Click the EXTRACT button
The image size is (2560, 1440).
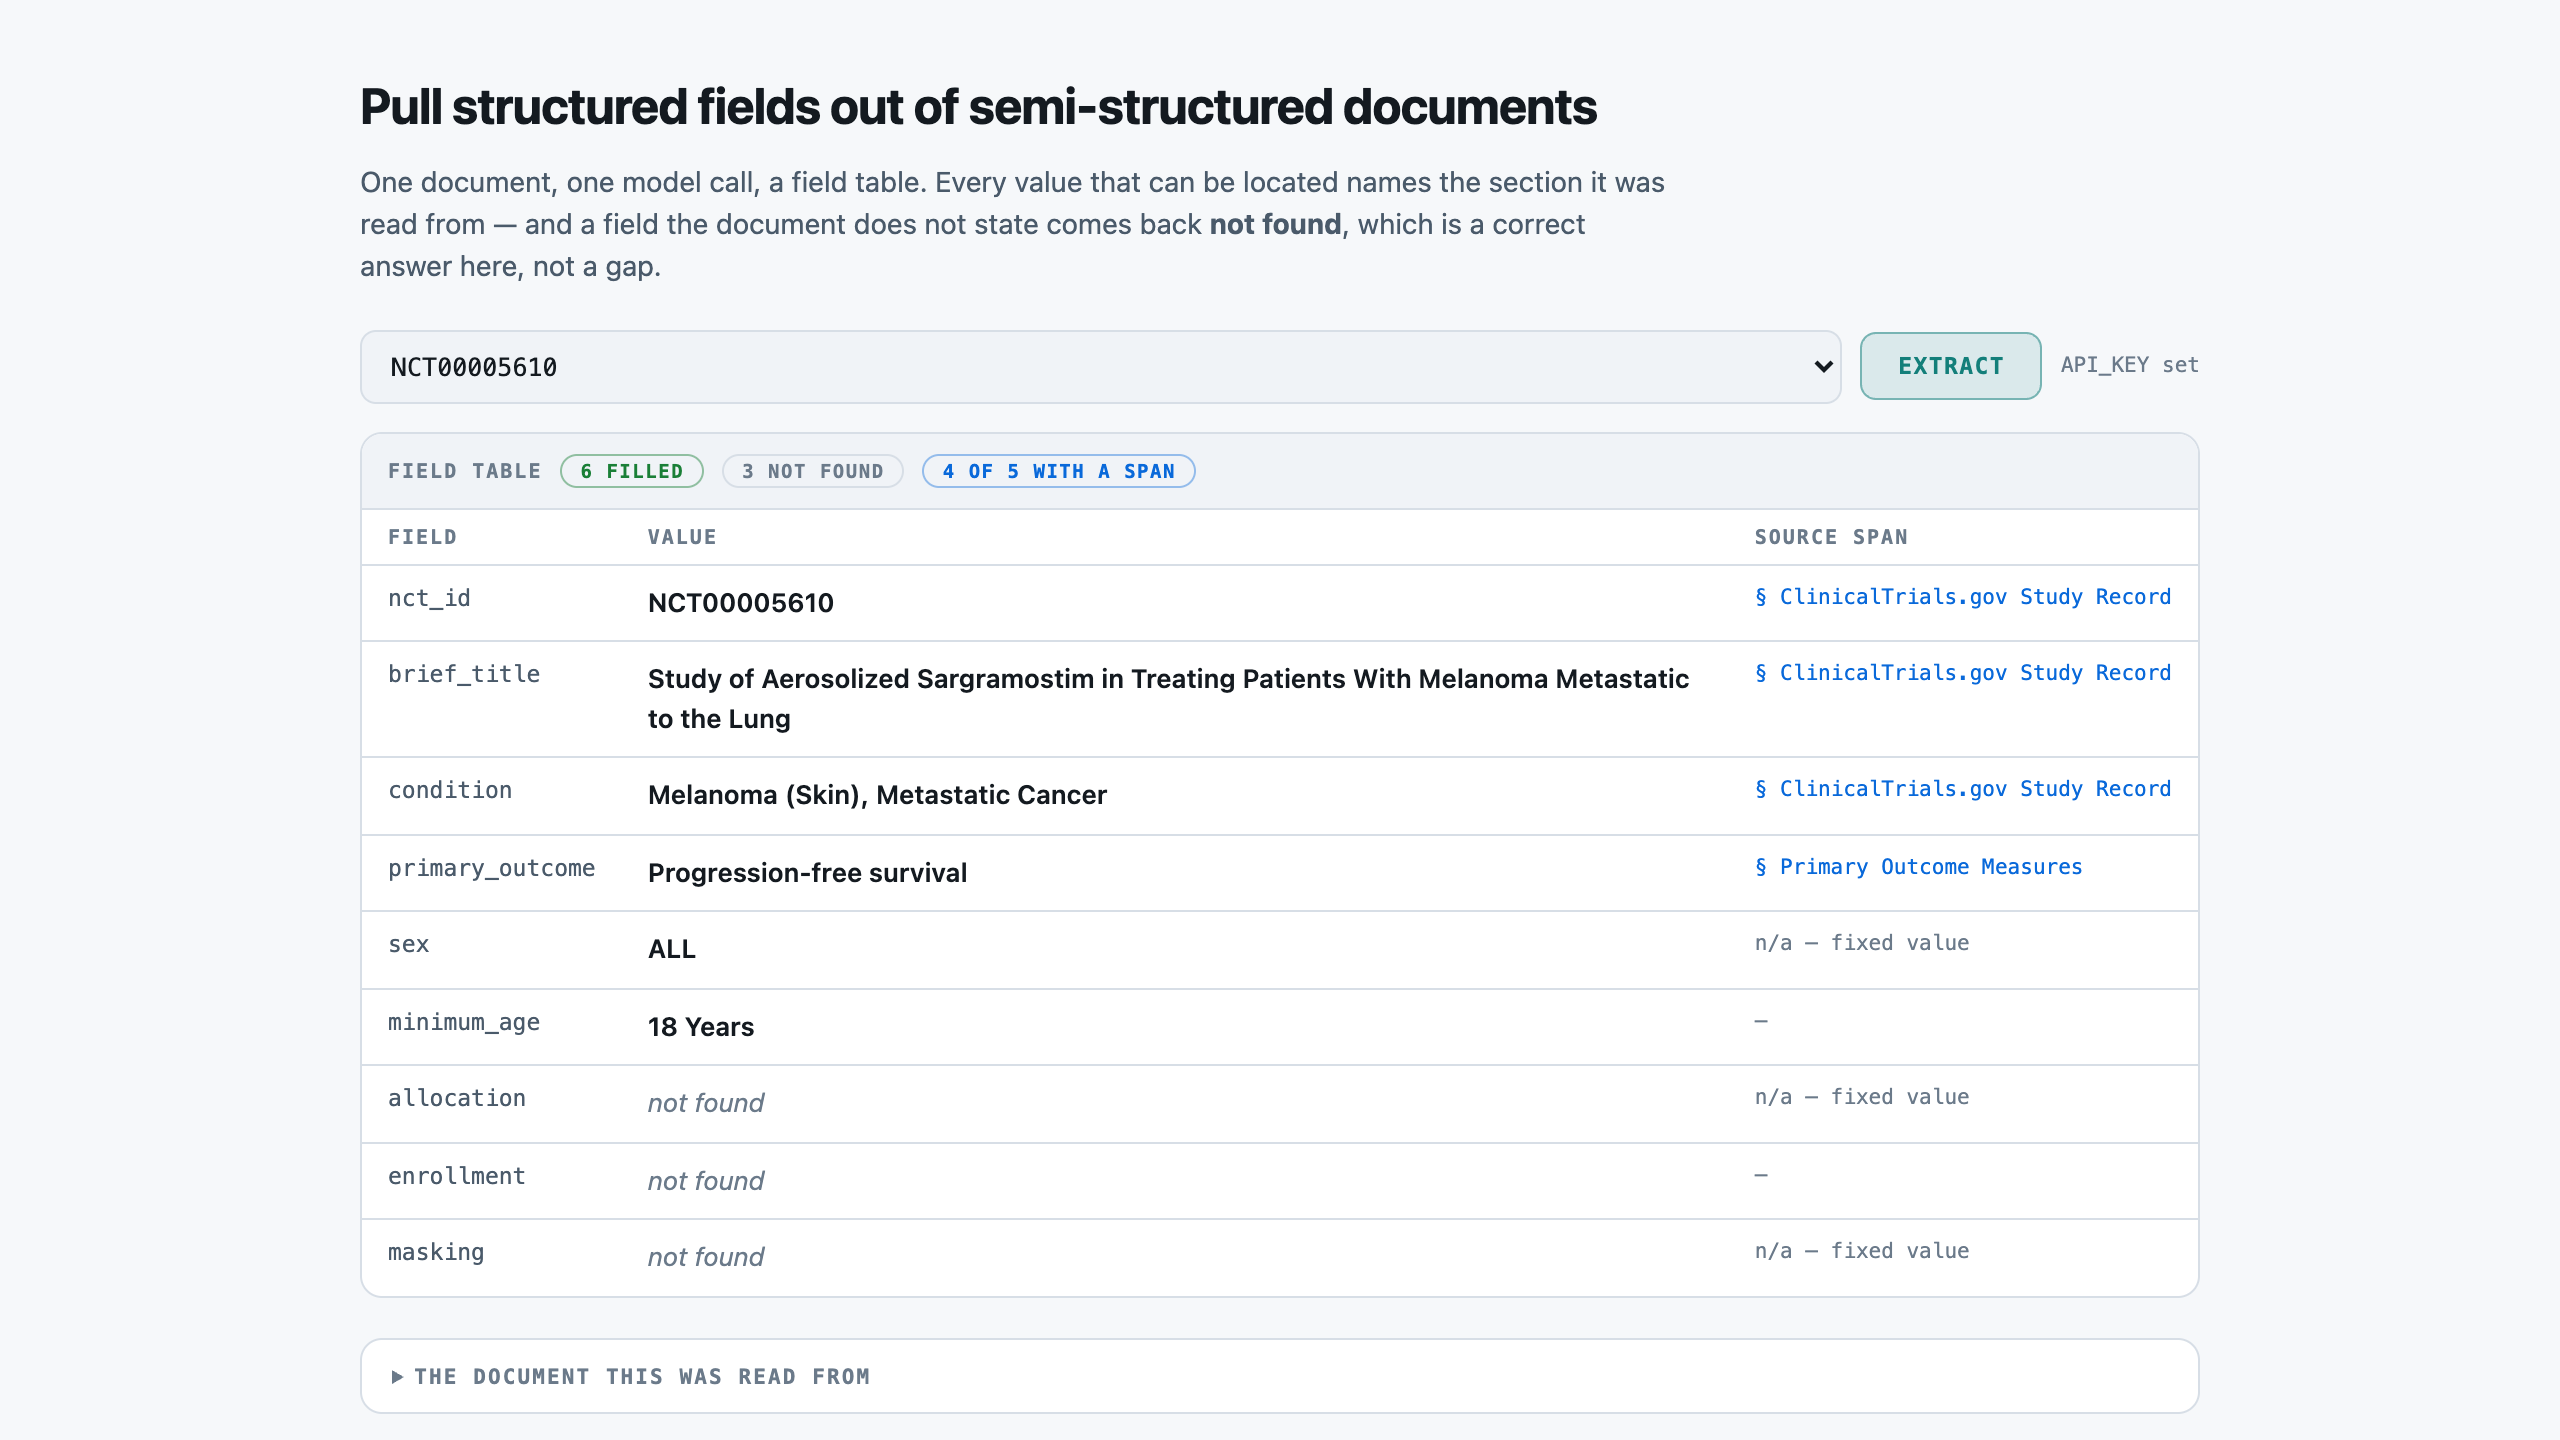click(1950, 366)
